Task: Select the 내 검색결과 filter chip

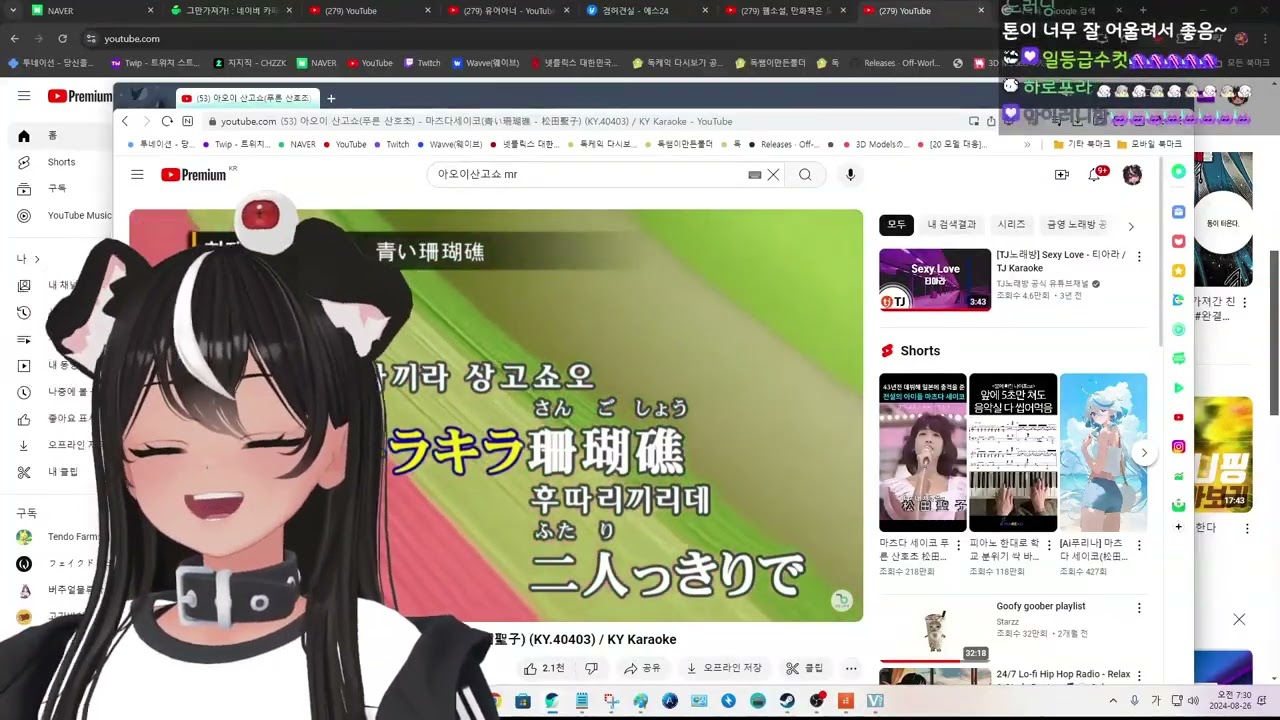Action: (951, 225)
